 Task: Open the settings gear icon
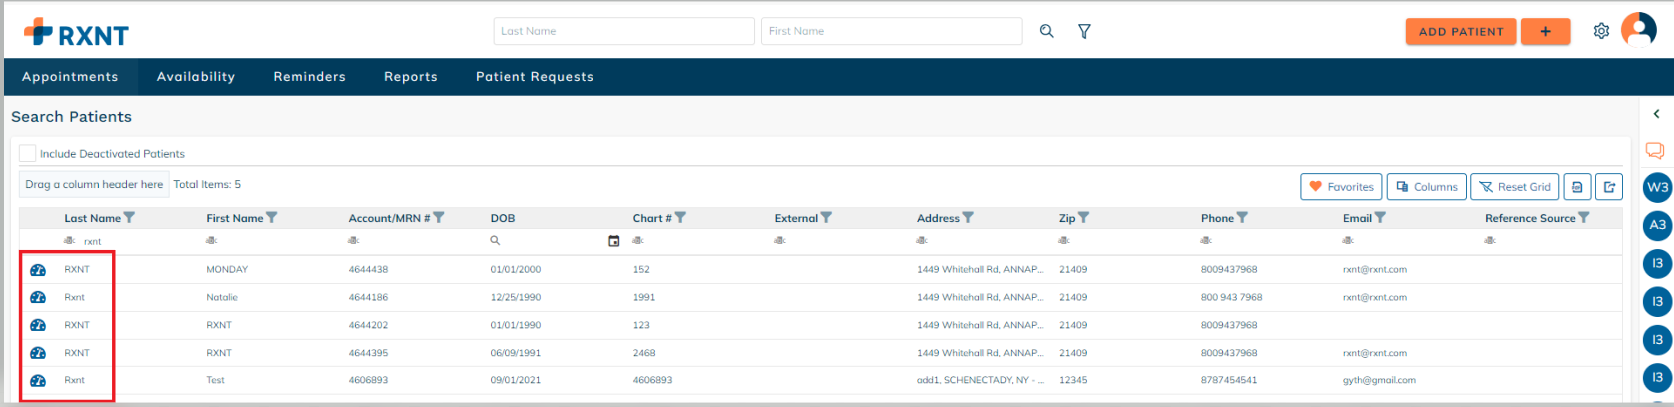(1601, 31)
